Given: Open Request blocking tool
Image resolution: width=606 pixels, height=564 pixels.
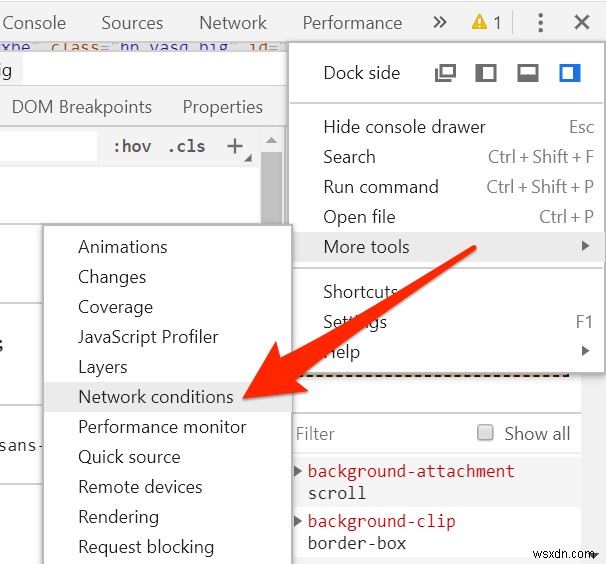Looking at the screenshot, I should pyautogui.click(x=168, y=547).
